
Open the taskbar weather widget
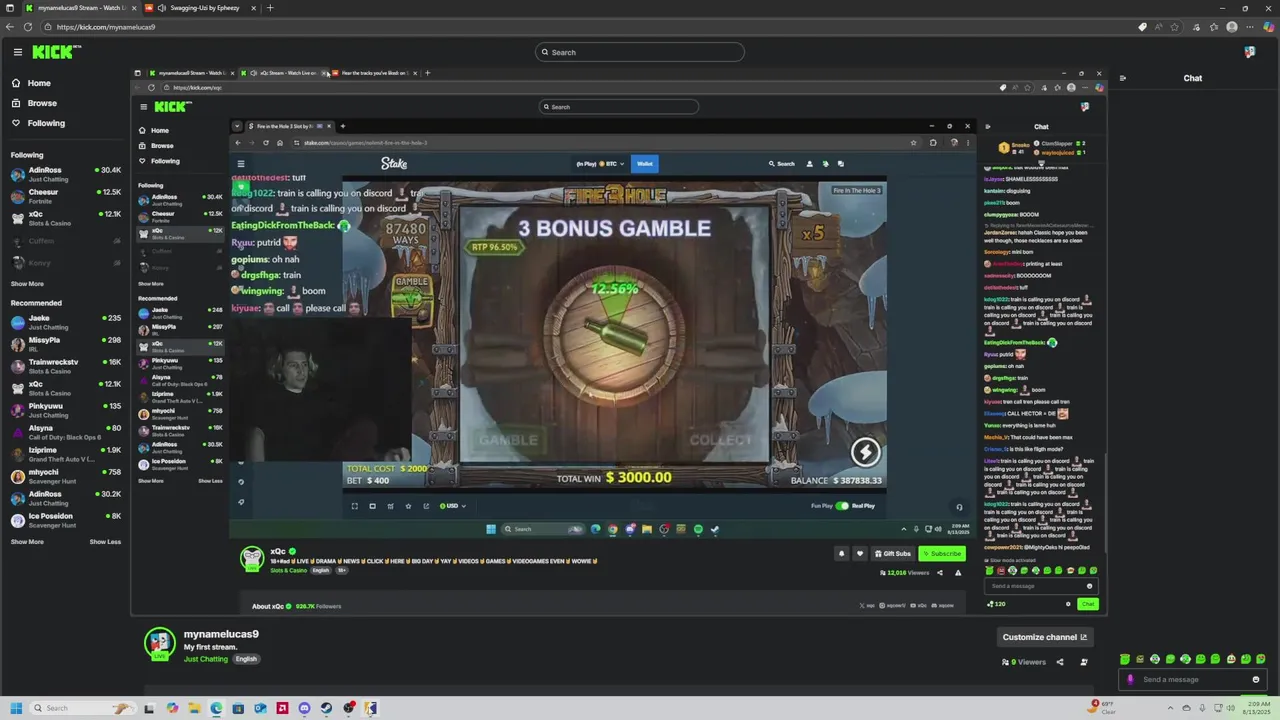[x=1103, y=708]
